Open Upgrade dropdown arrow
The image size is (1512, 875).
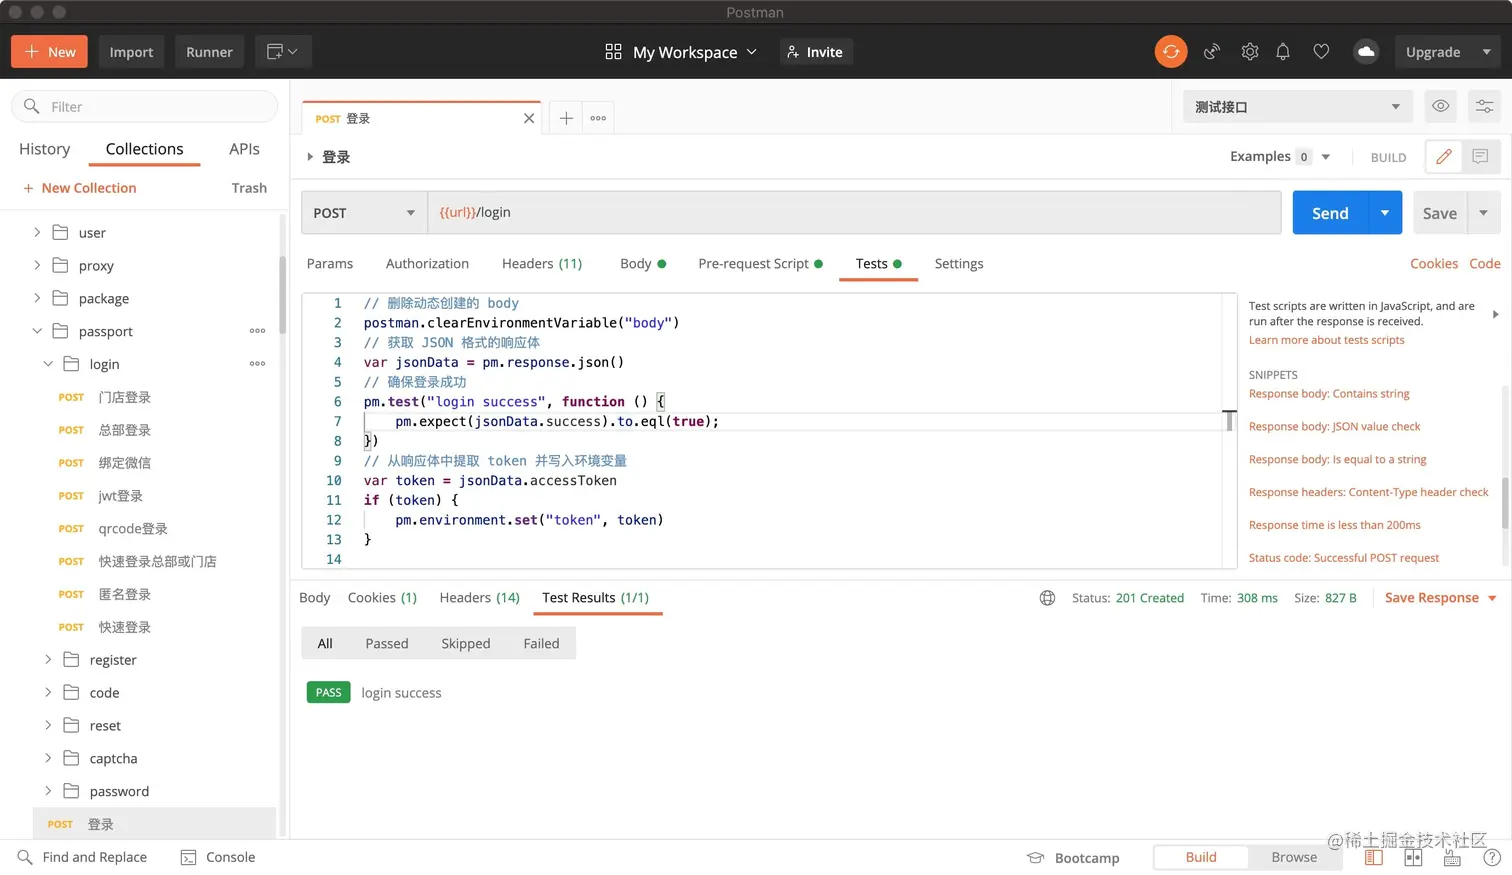[x=1487, y=52]
